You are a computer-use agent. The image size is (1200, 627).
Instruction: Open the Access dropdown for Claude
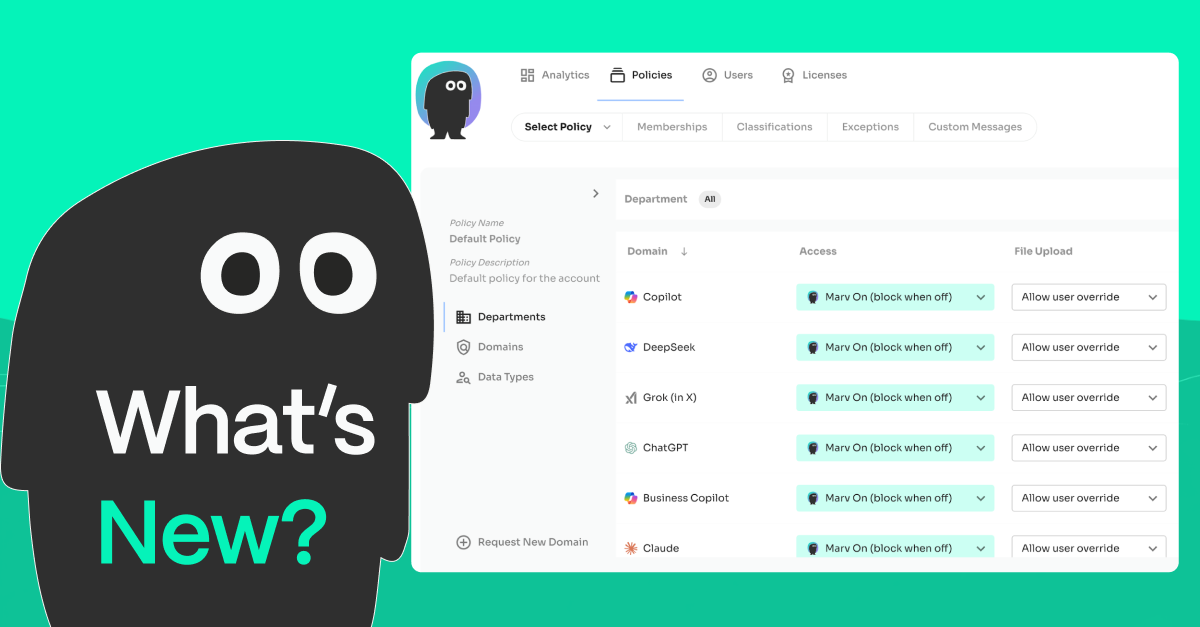pos(895,547)
